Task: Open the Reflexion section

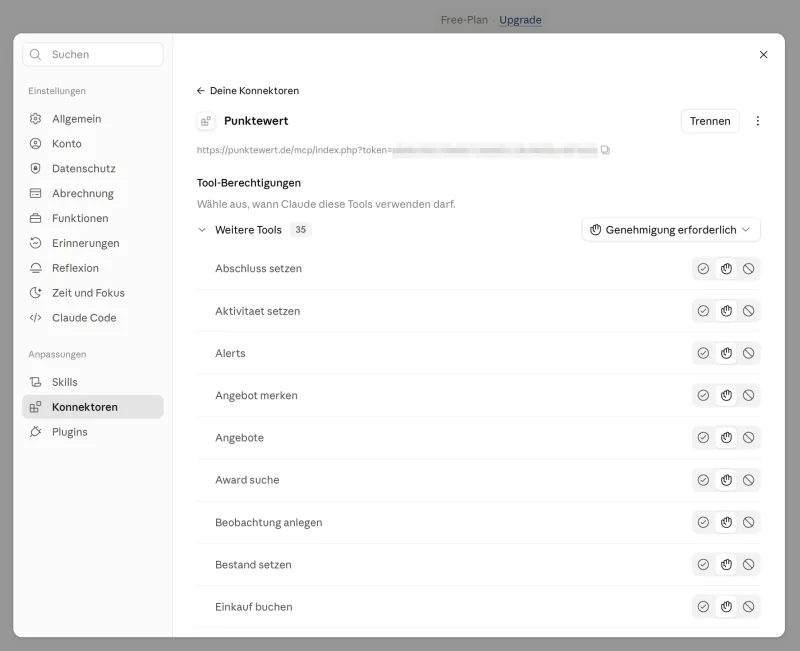Action: tap(93, 268)
